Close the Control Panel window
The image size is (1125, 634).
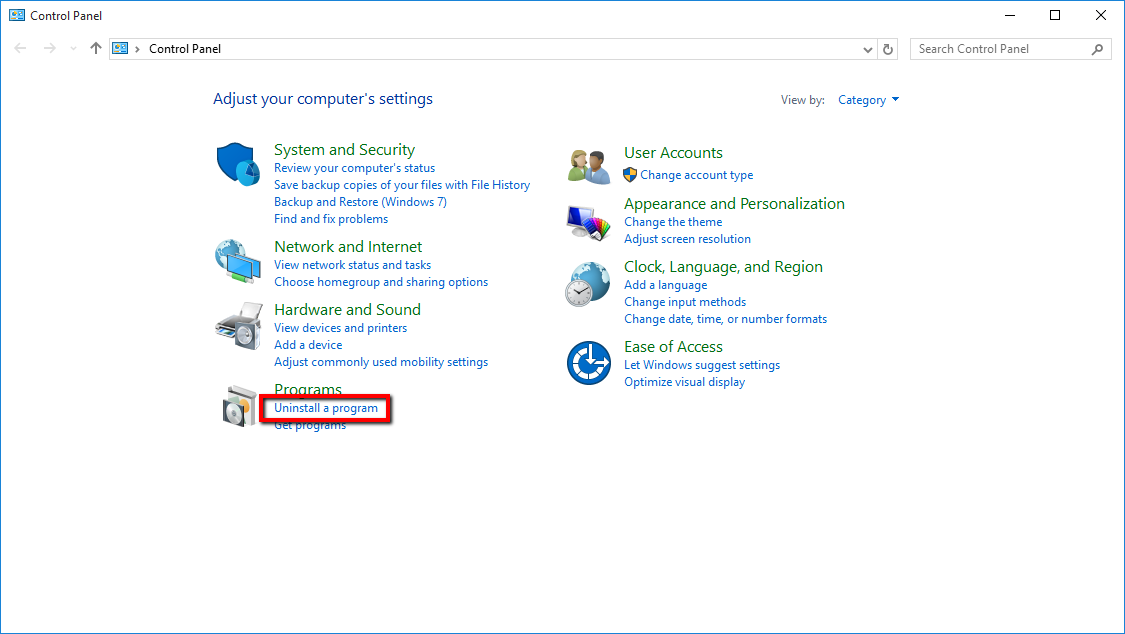click(1101, 15)
